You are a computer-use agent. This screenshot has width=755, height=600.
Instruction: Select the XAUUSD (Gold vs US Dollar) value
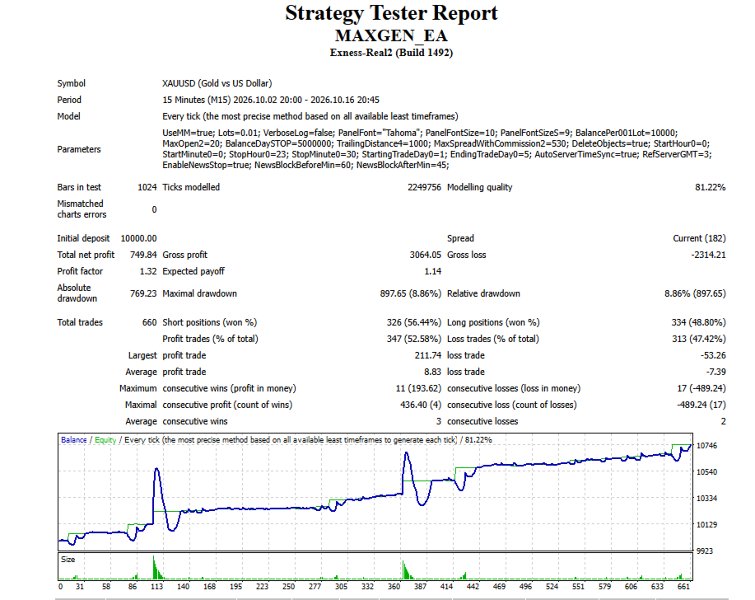coord(217,83)
